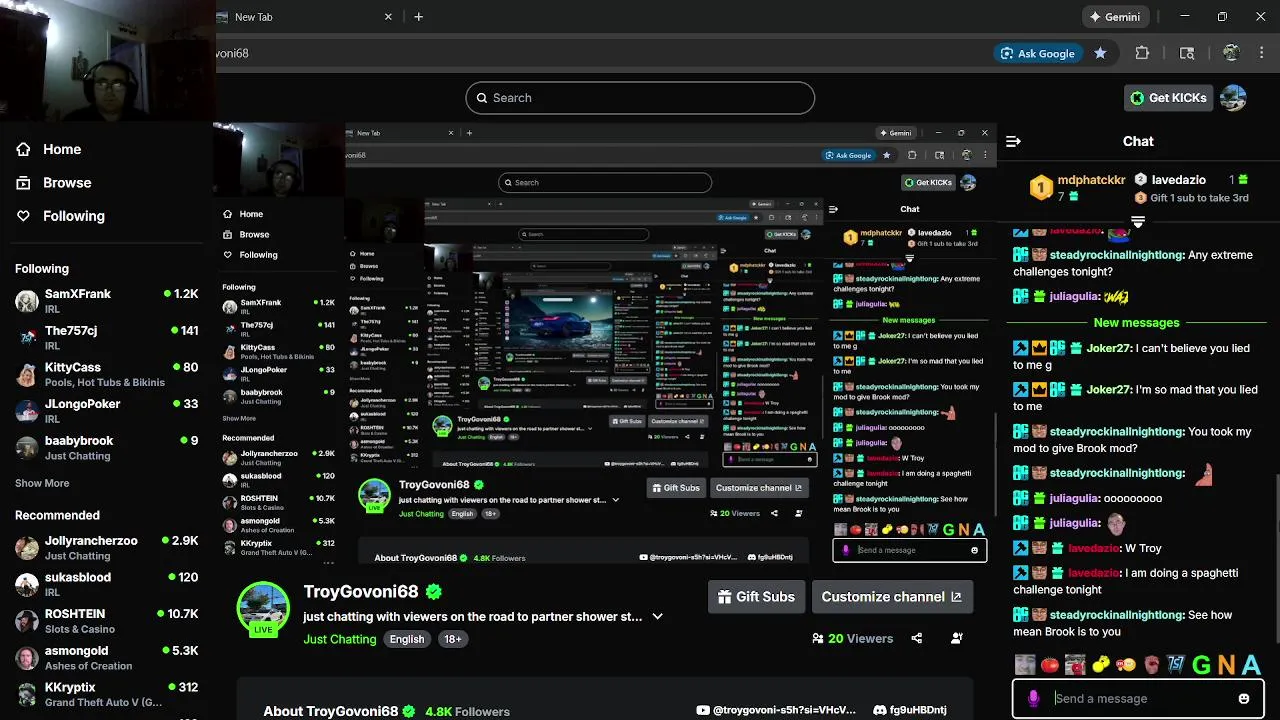
Task: Expand the stream title with the chevron
Action: 657,616
